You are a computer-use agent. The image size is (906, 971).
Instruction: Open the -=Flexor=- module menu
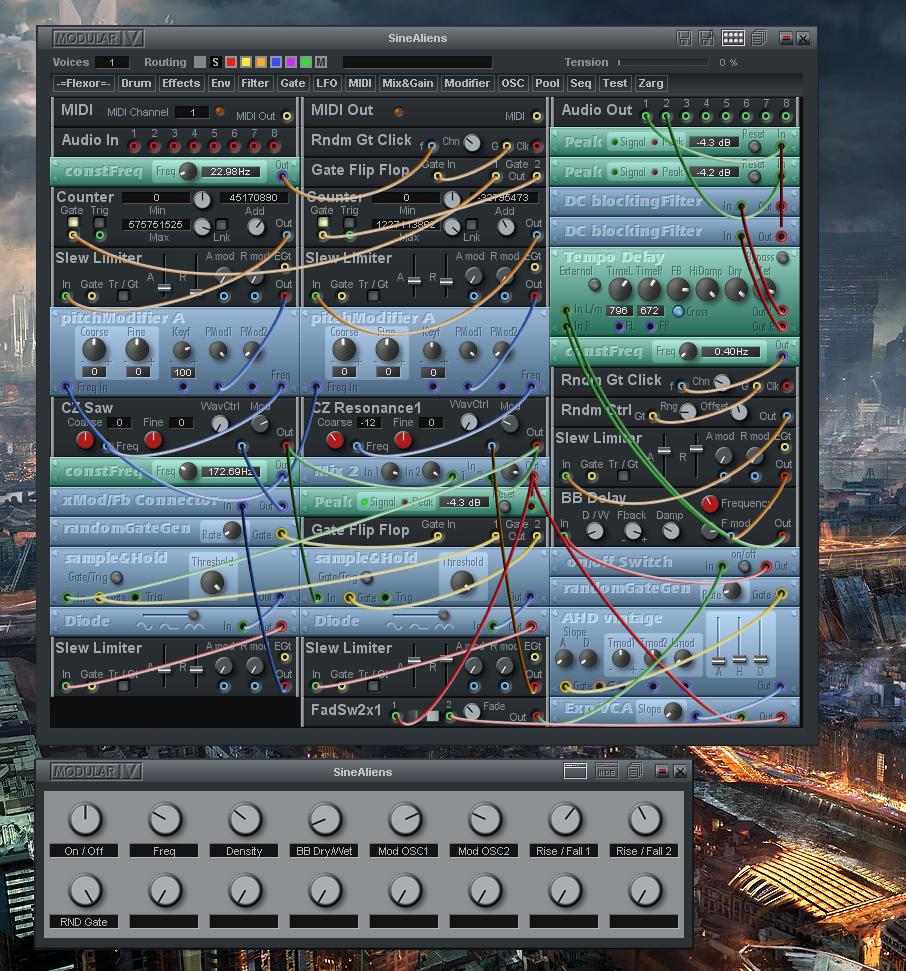tap(83, 83)
